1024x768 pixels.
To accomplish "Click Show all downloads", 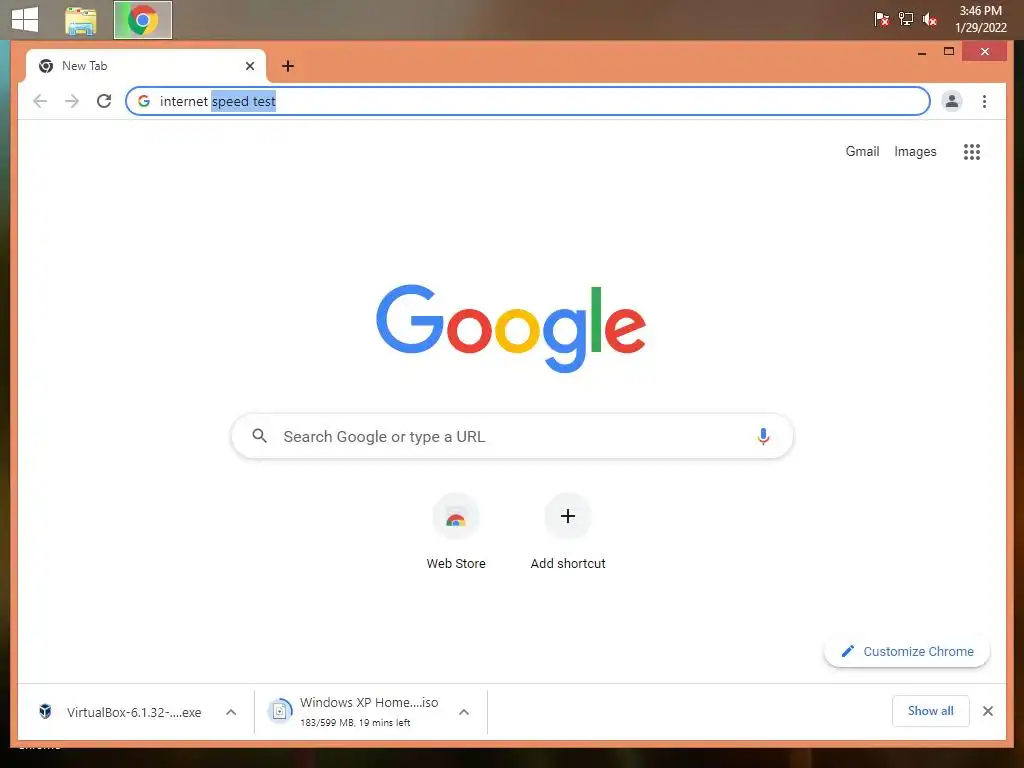I will point(931,711).
